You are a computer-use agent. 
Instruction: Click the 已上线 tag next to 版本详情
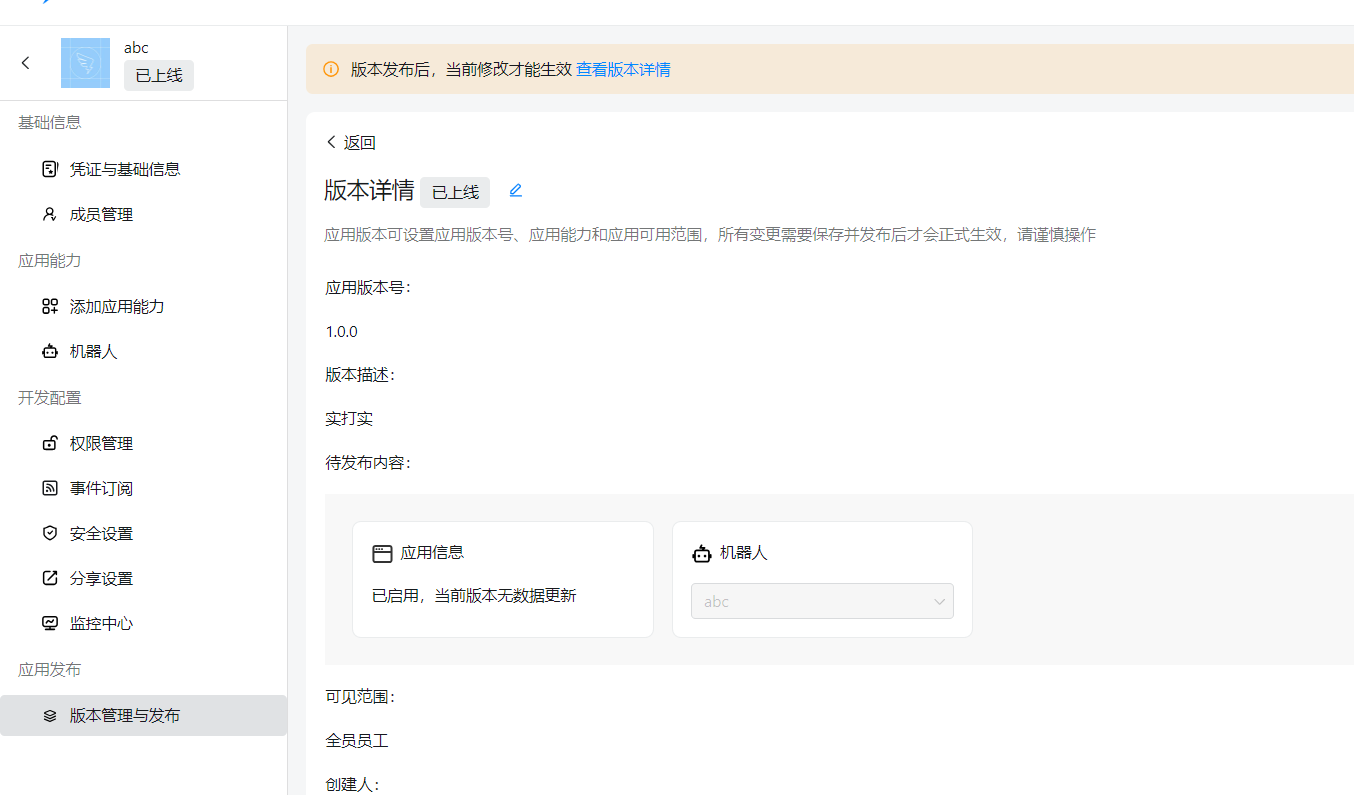[455, 192]
